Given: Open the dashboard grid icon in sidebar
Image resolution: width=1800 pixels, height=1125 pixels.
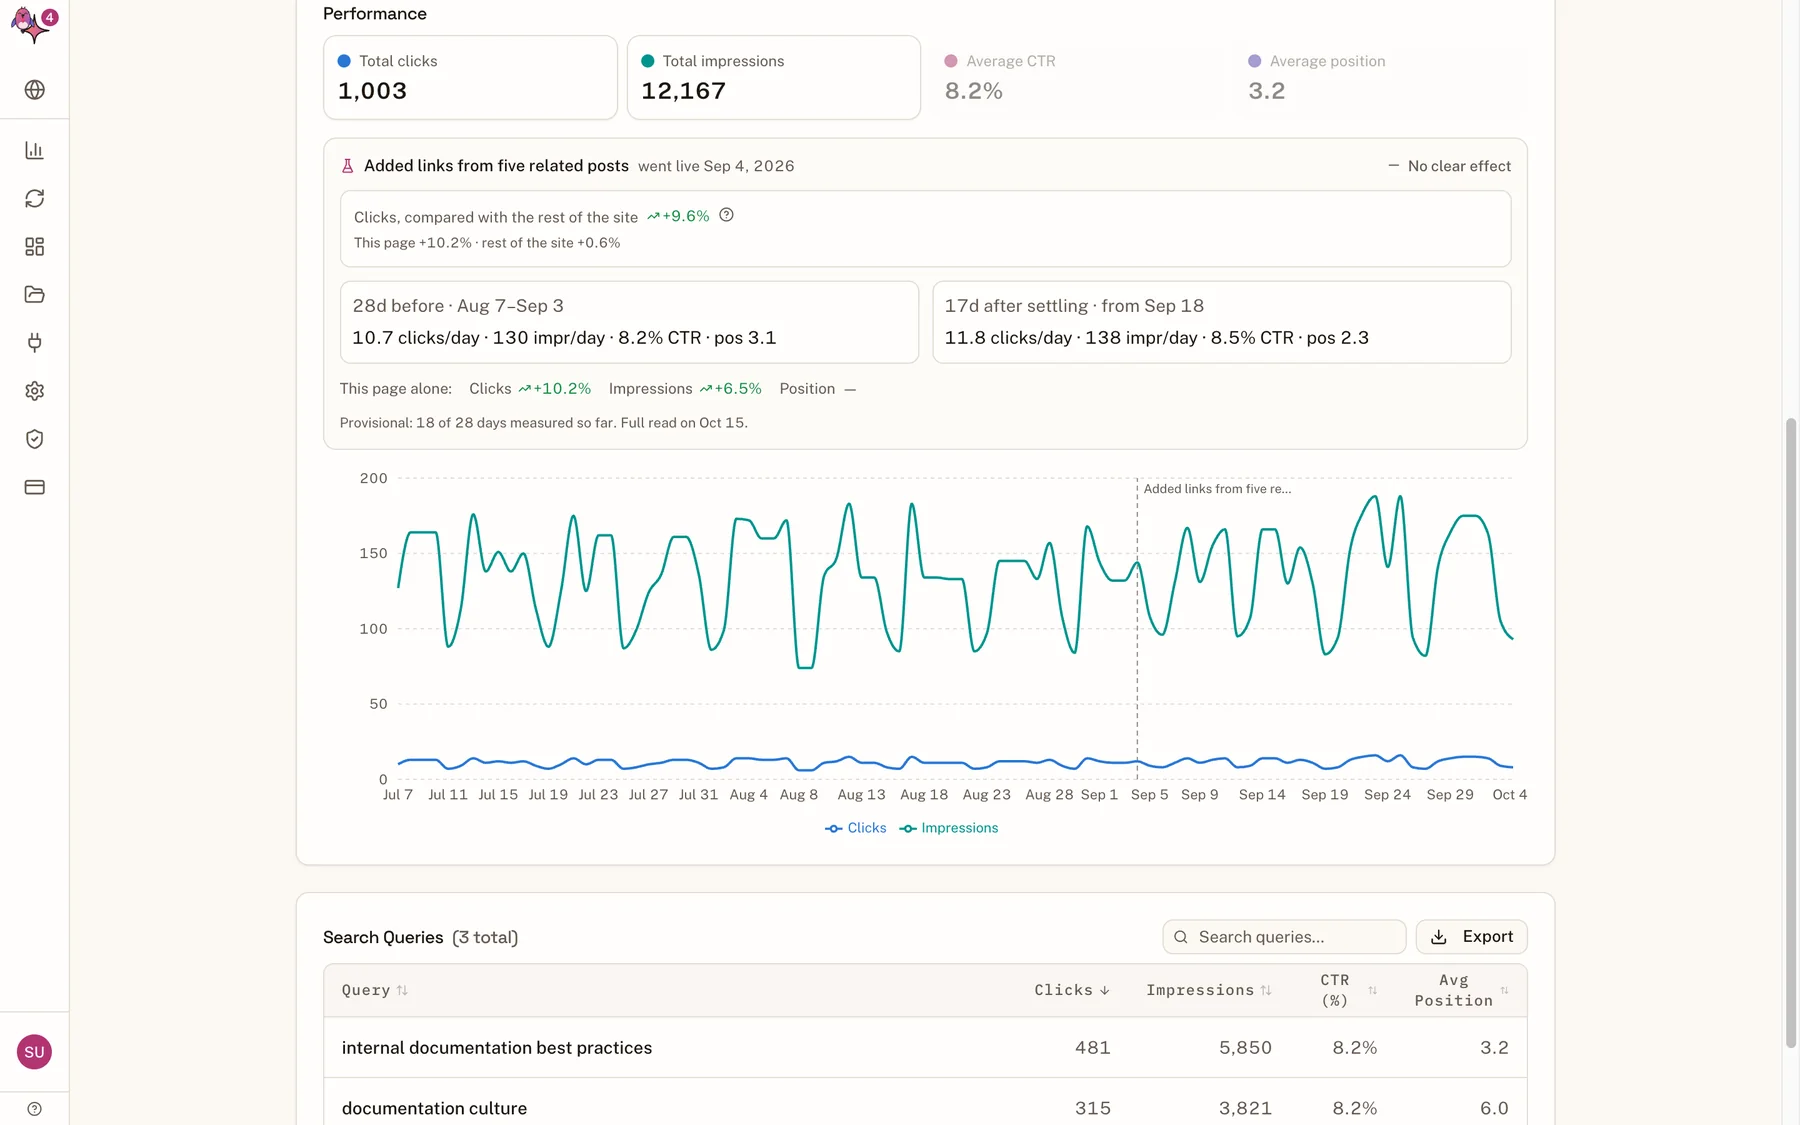Looking at the screenshot, I should click(x=35, y=246).
